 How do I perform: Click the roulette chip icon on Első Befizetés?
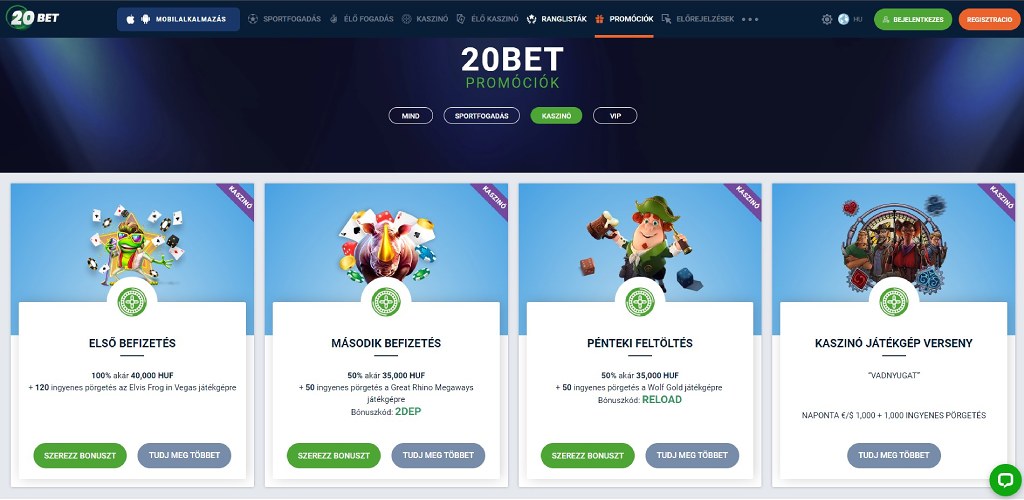[x=132, y=302]
